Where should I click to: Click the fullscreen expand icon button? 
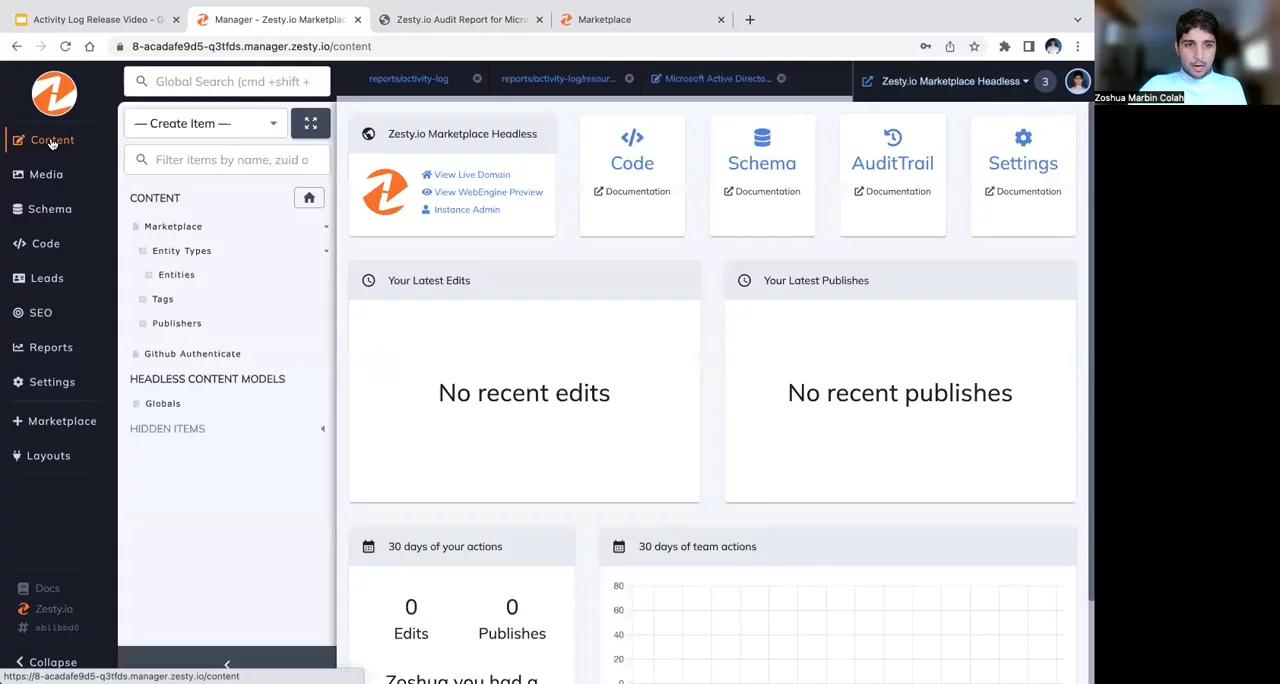tap(310, 123)
